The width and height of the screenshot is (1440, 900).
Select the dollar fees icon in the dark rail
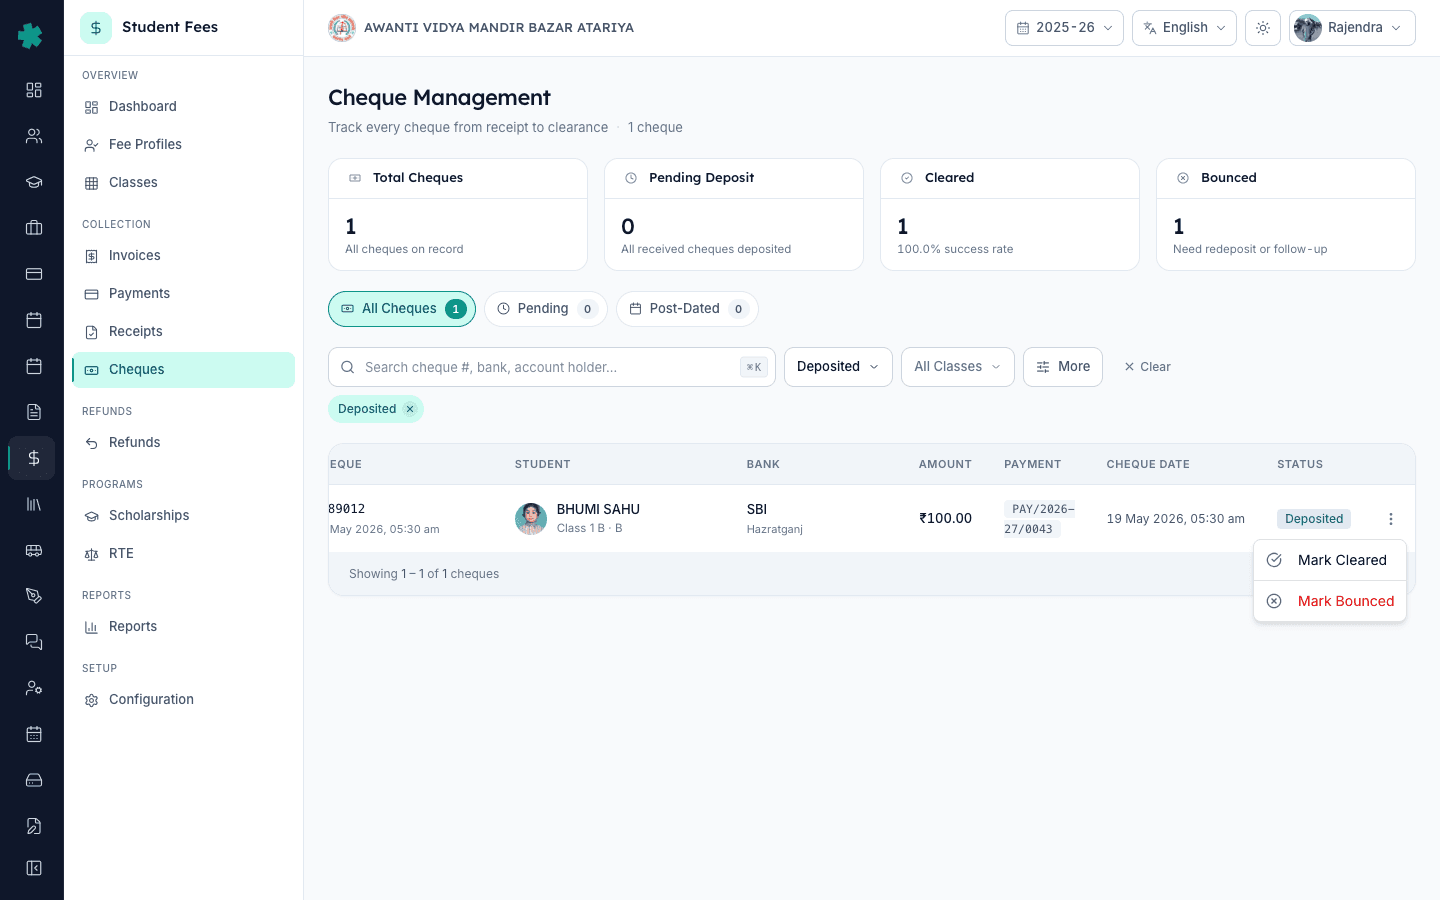34,458
